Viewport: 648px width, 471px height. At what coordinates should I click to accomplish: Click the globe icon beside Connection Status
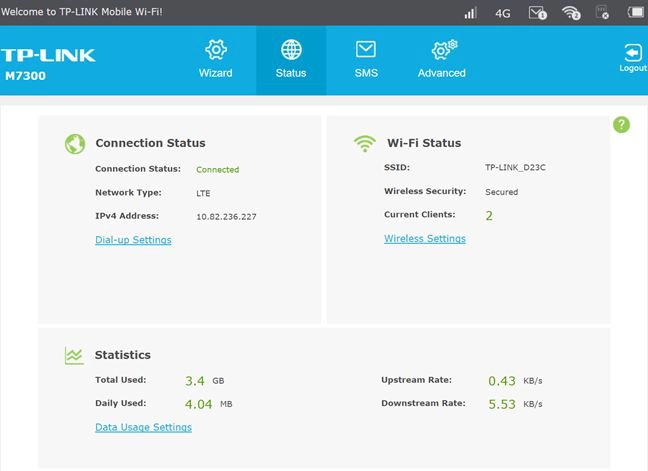75,144
